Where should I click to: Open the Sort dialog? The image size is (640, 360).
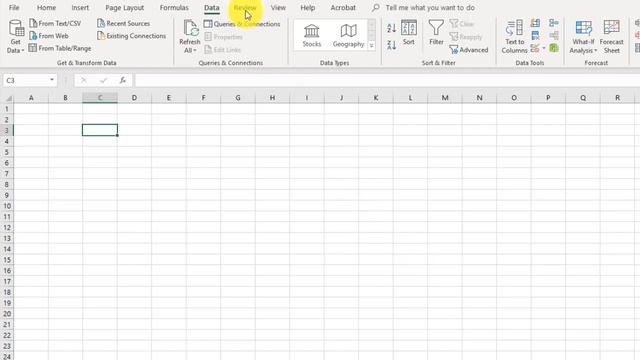pos(409,32)
